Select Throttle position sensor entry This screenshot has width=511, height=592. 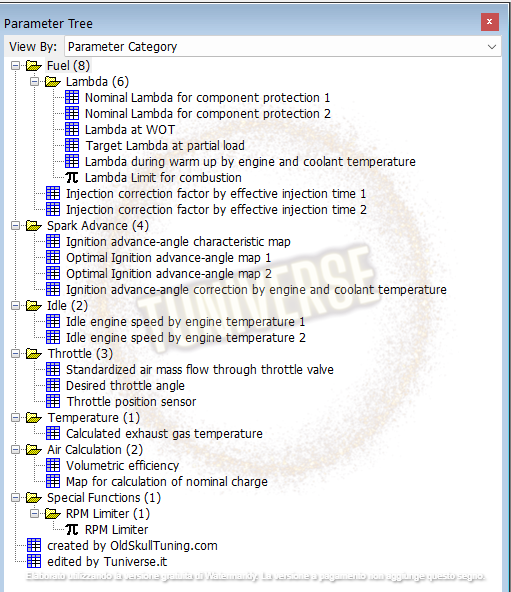point(131,401)
